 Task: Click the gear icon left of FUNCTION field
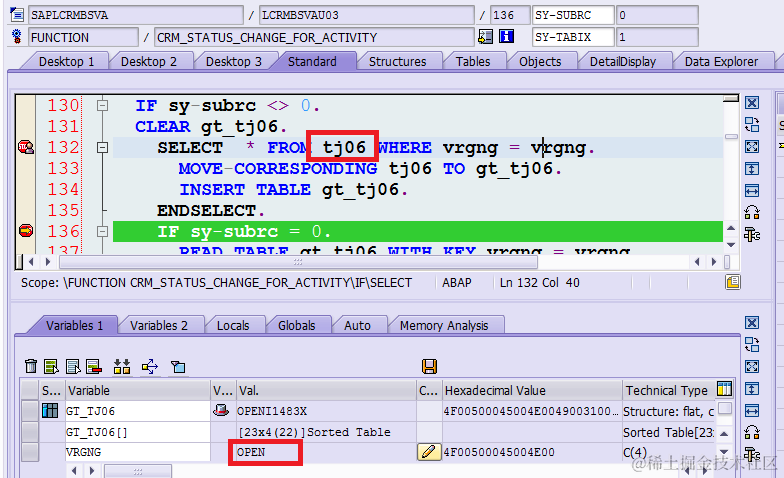pyautogui.click(x=16, y=36)
